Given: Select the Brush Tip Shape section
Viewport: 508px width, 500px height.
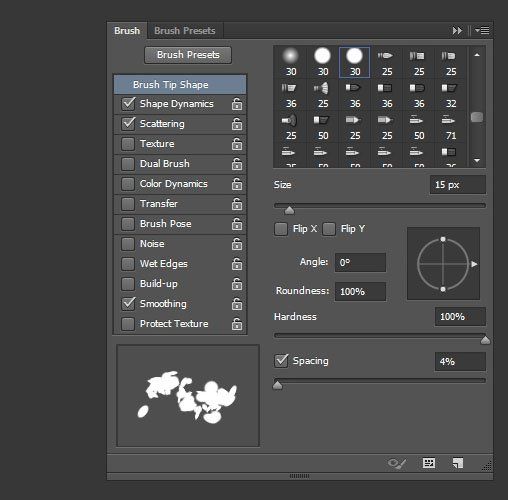Looking at the screenshot, I should click(x=180, y=85).
